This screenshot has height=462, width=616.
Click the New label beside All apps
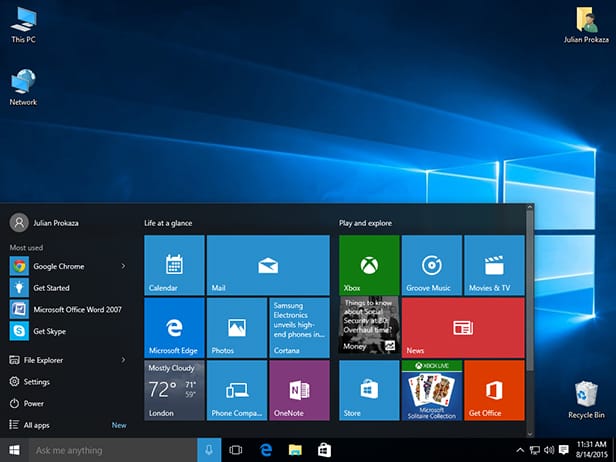coord(119,425)
